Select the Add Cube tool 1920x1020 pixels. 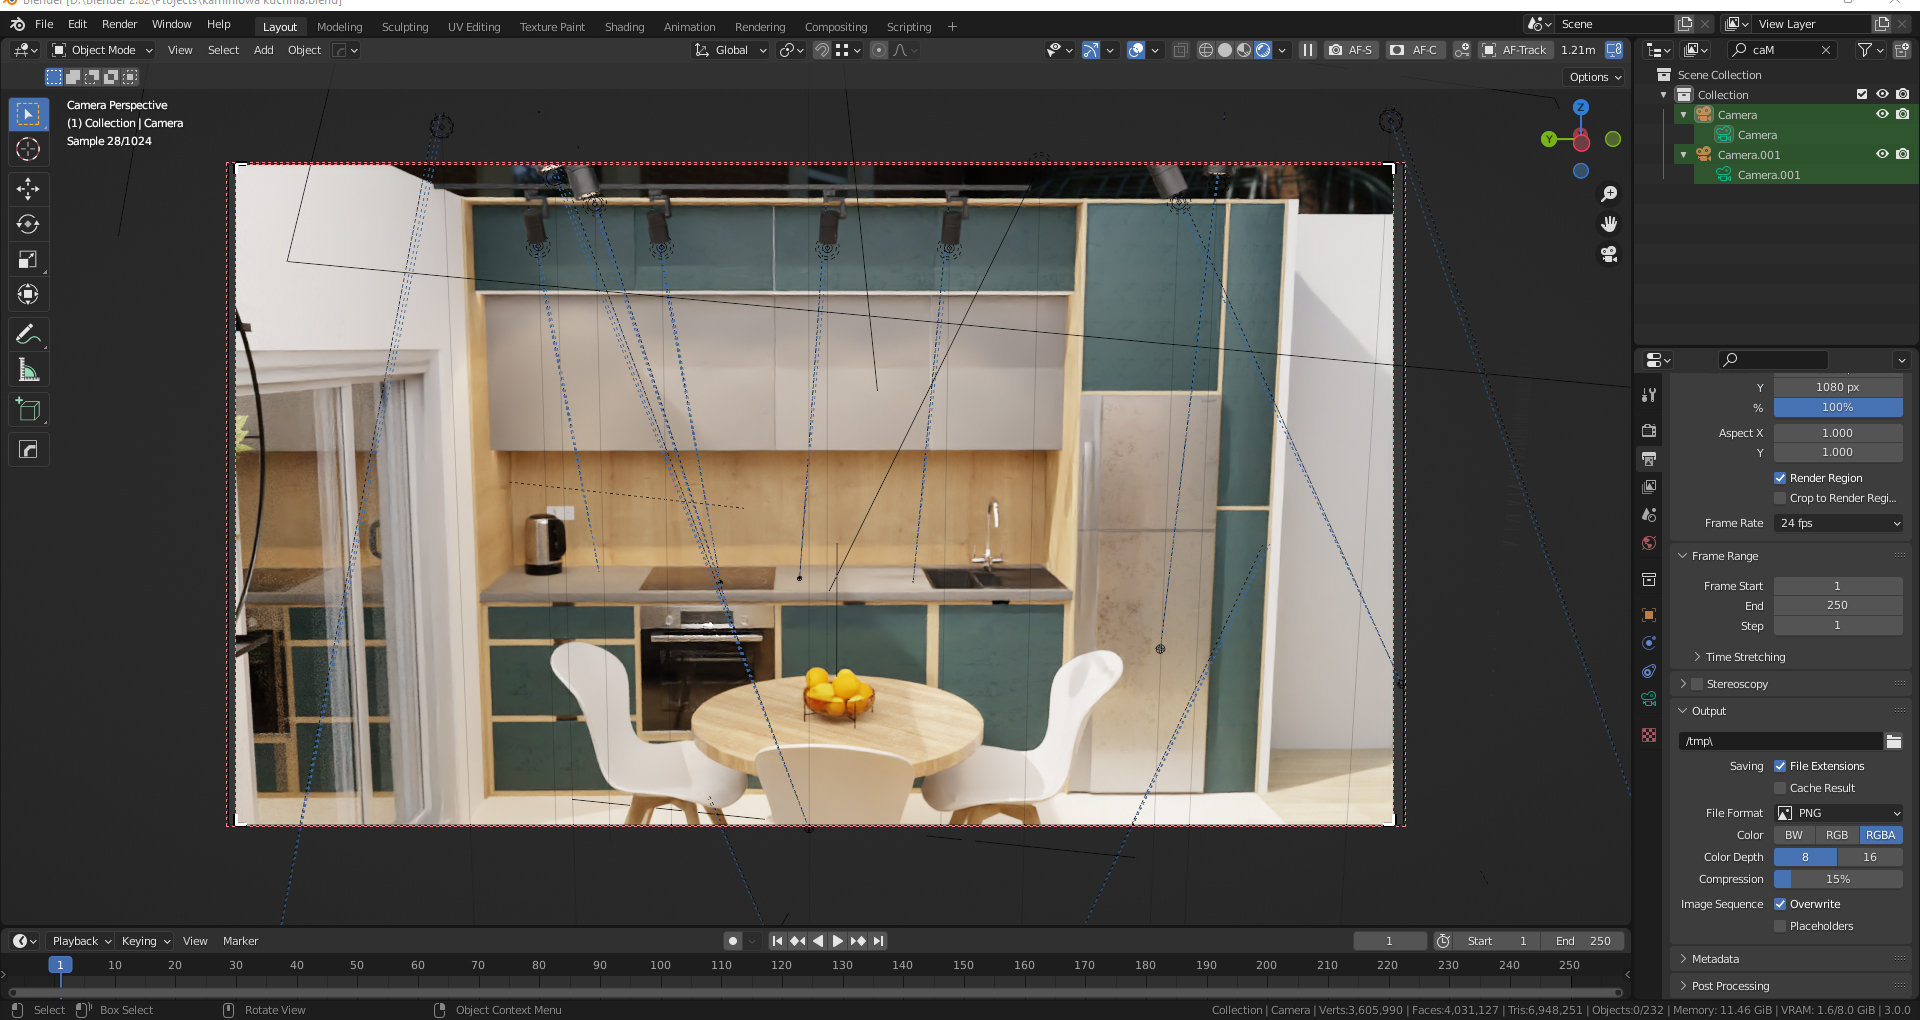pos(28,410)
